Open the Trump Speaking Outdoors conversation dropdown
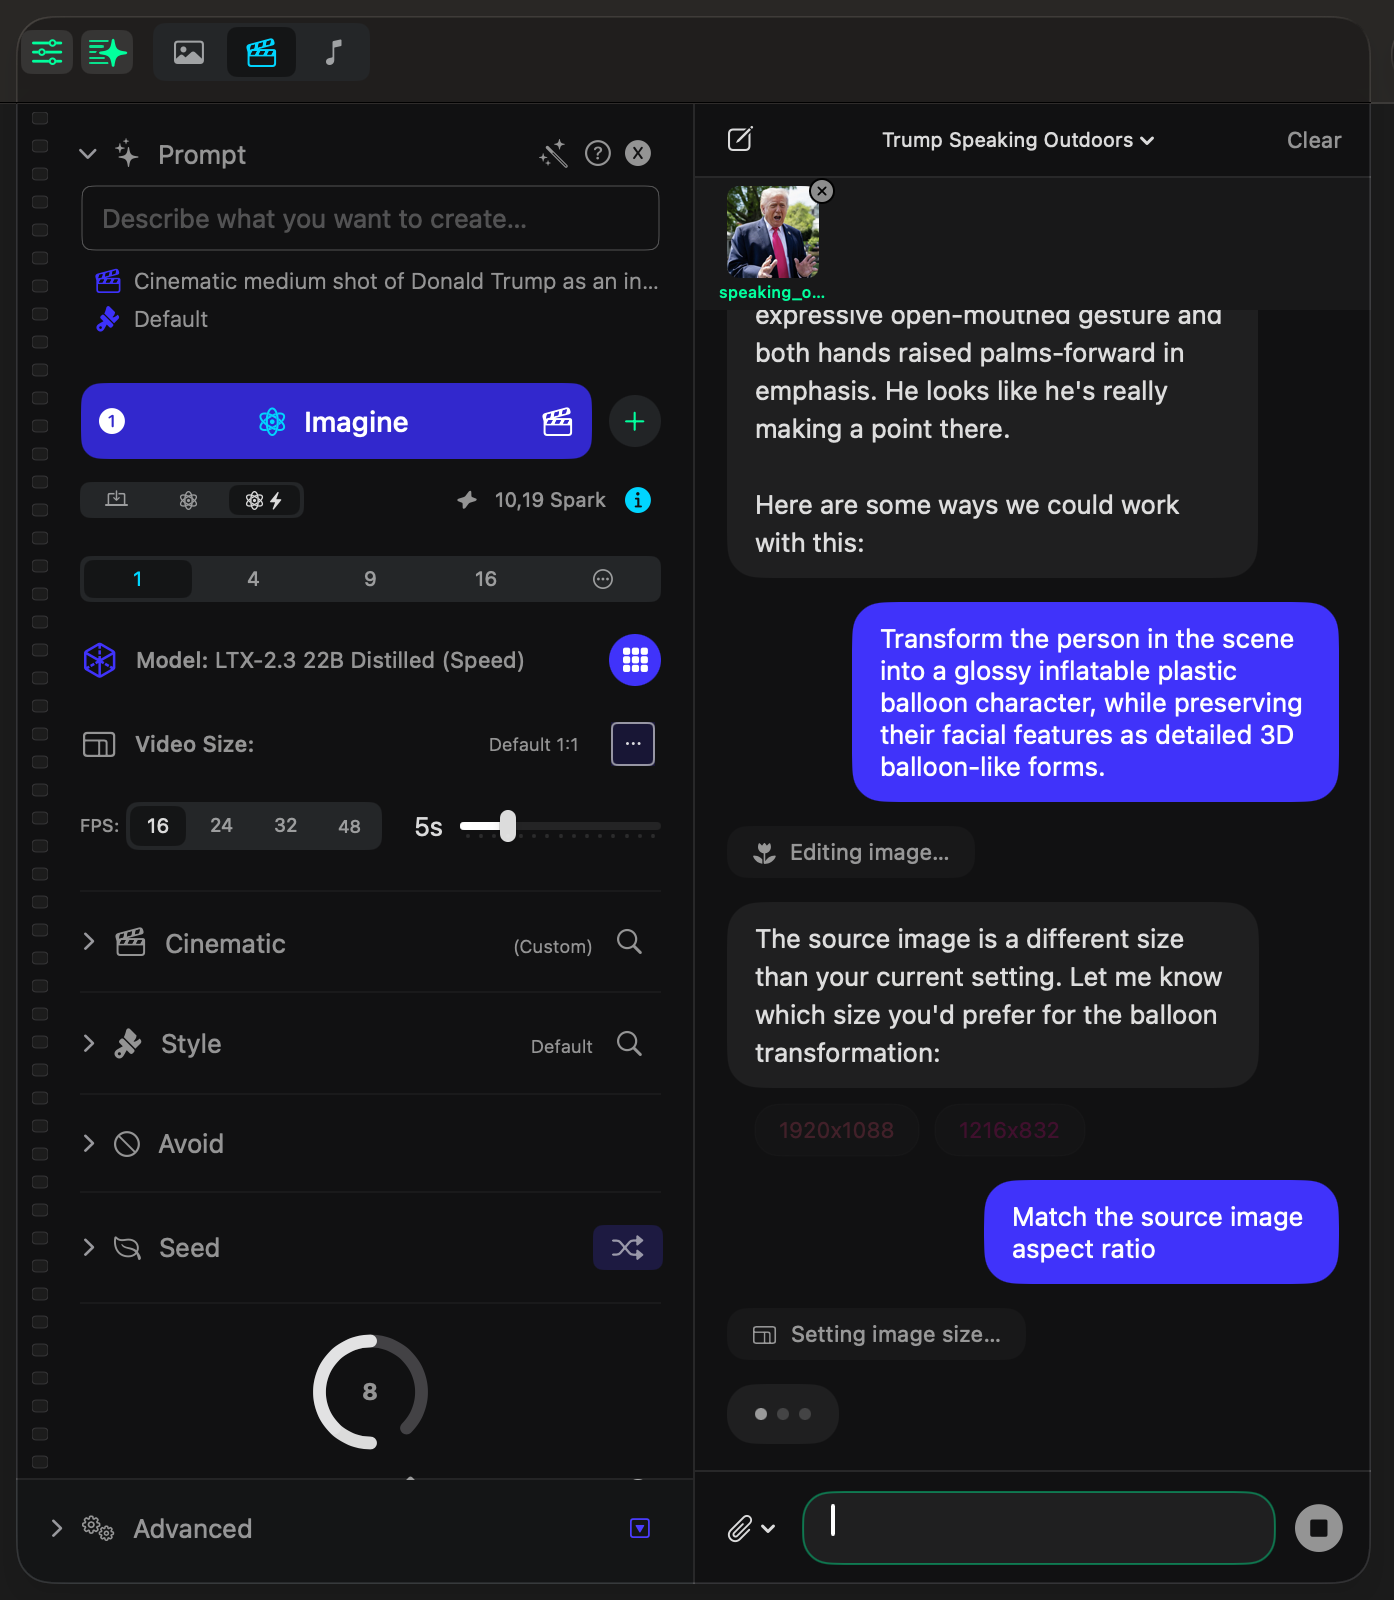 [x=1017, y=140]
